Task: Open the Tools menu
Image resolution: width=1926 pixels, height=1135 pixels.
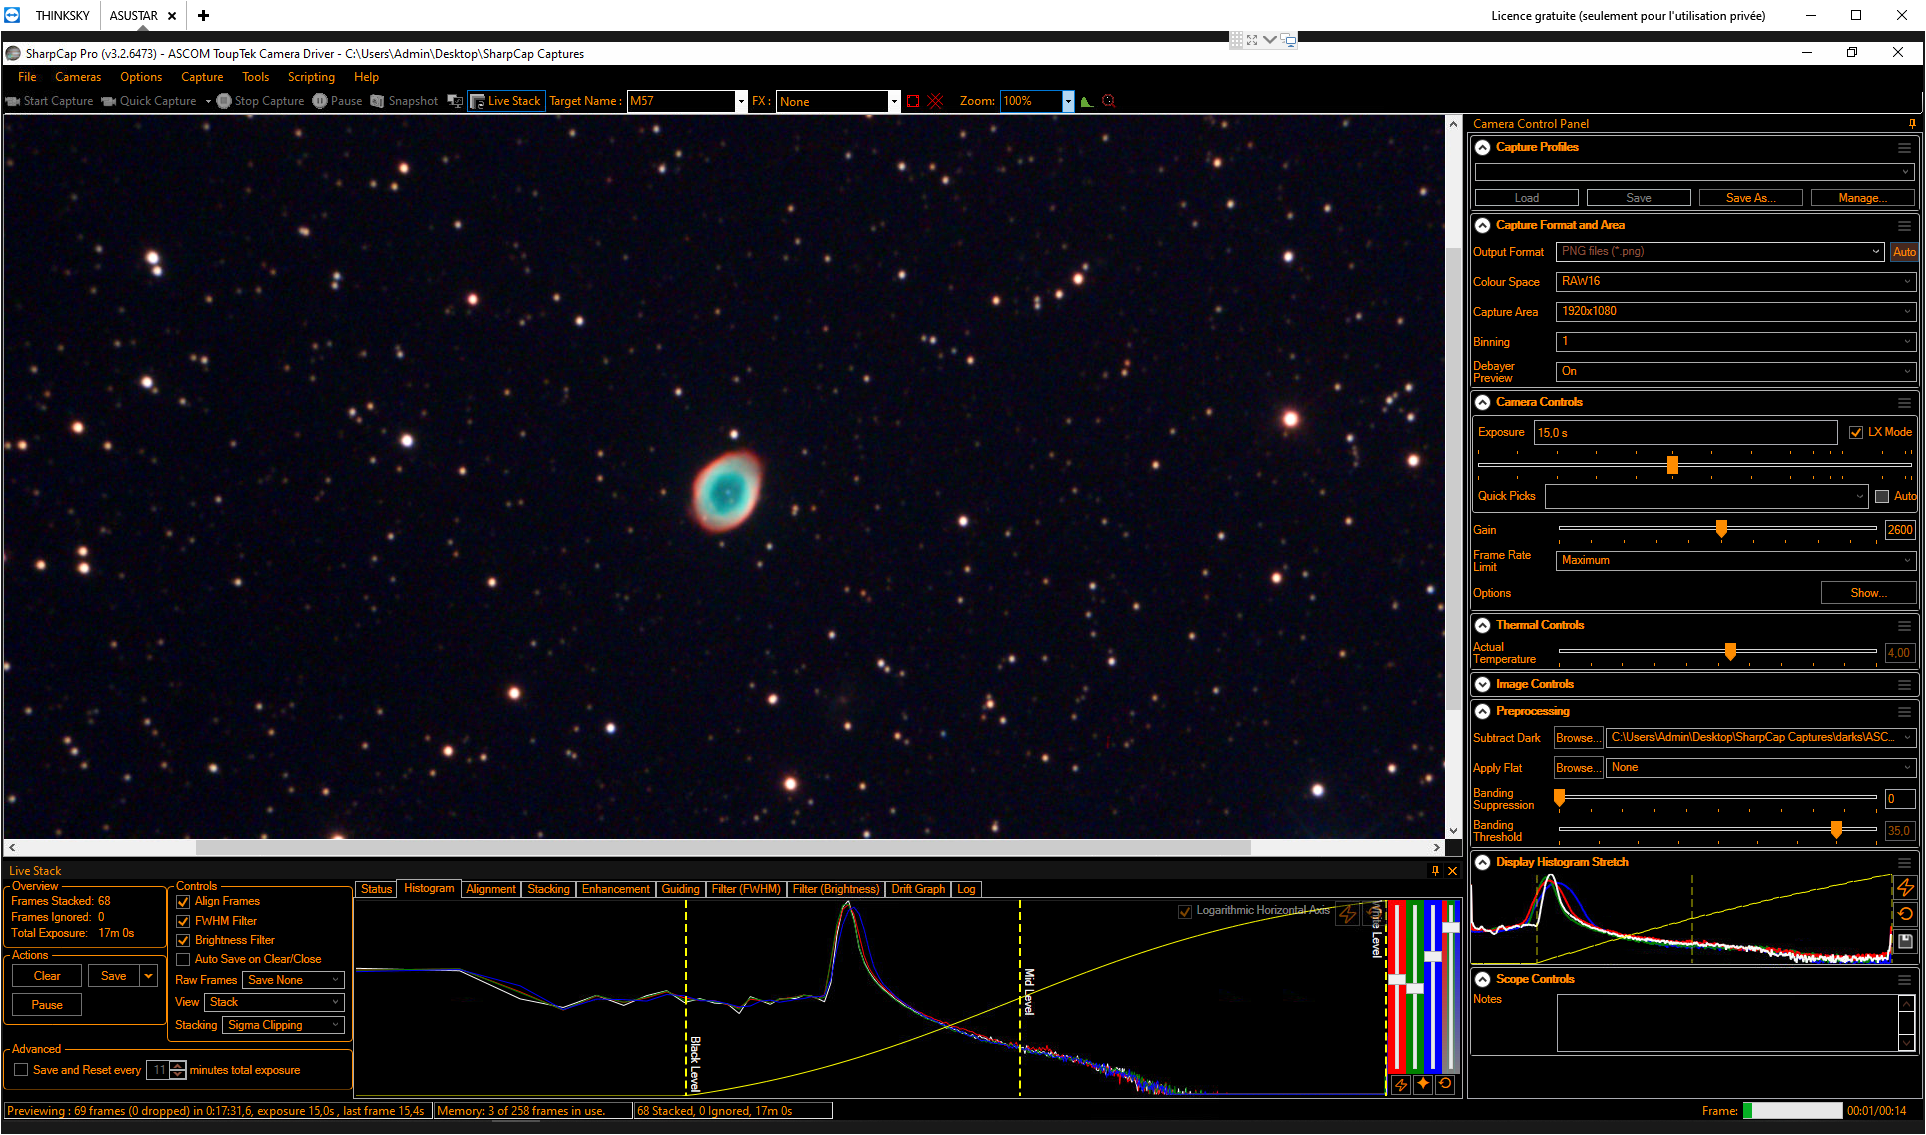Action: click(255, 77)
